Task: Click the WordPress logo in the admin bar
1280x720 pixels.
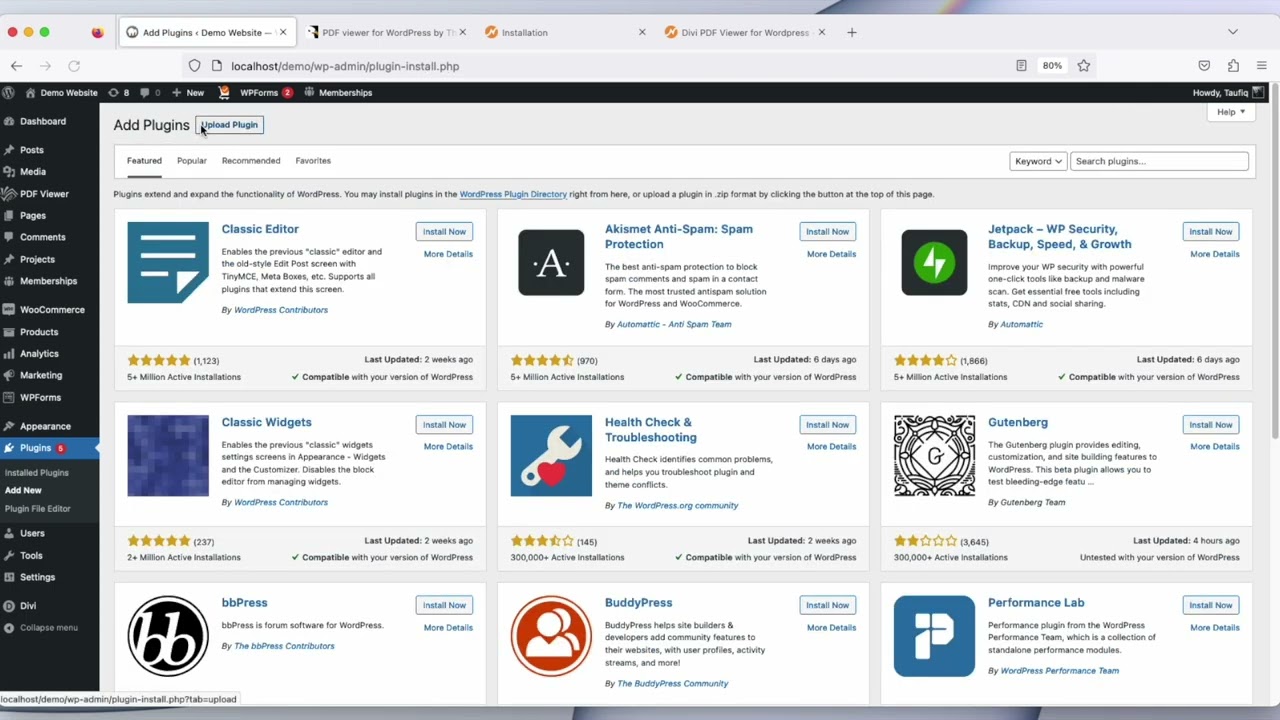Action: 9,93
